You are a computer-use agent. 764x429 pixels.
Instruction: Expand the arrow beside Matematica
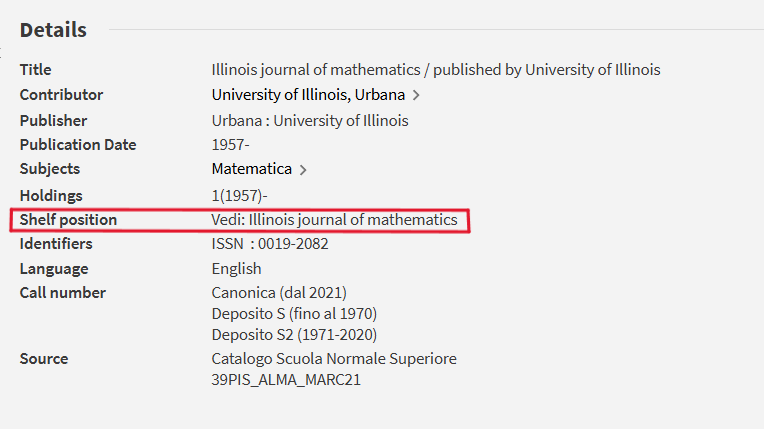point(303,170)
